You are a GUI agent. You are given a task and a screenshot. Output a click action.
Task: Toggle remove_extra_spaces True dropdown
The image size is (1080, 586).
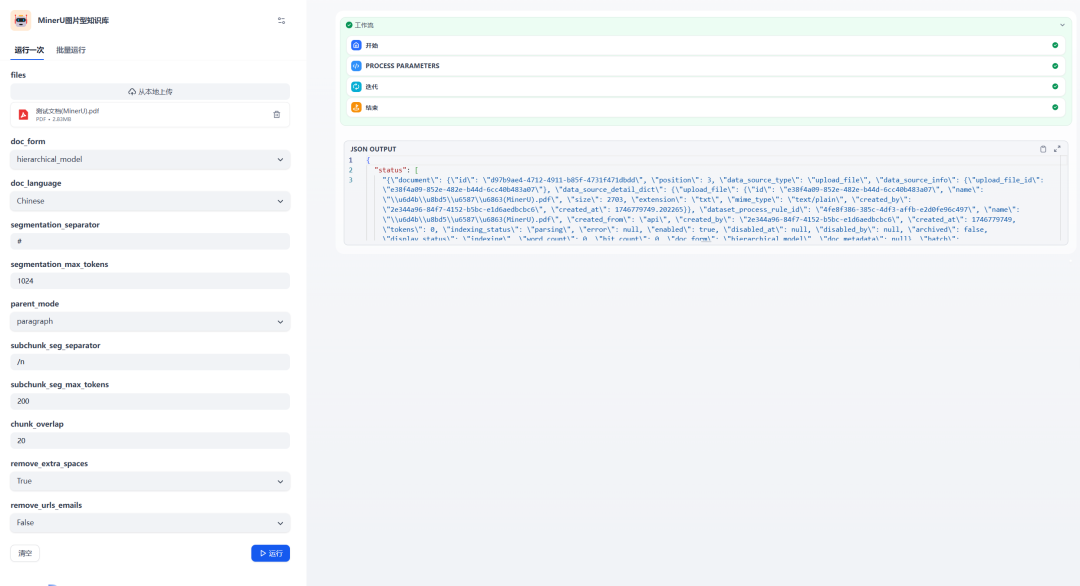click(x=150, y=481)
